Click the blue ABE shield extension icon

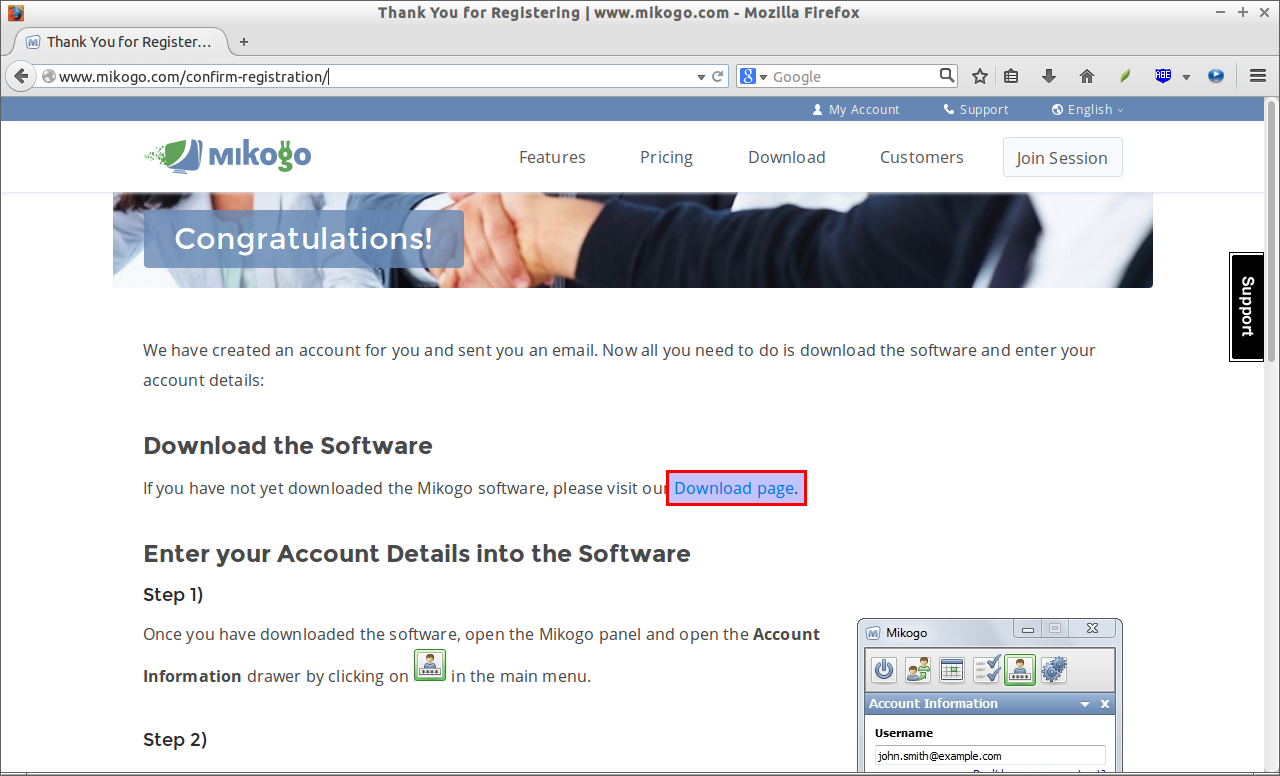point(1163,76)
